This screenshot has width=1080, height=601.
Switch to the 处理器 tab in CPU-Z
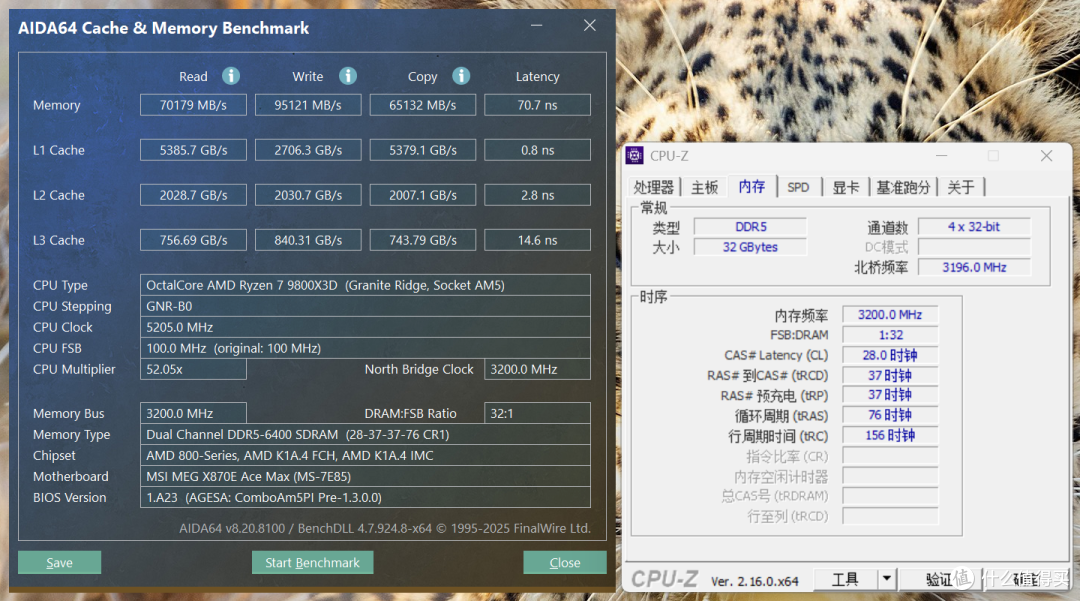click(654, 187)
